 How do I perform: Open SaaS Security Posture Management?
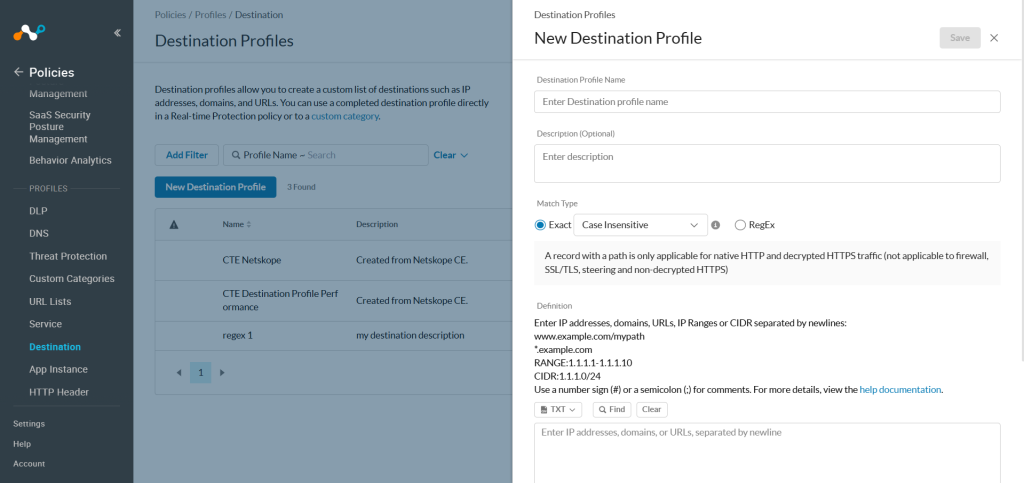click(60, 127)
